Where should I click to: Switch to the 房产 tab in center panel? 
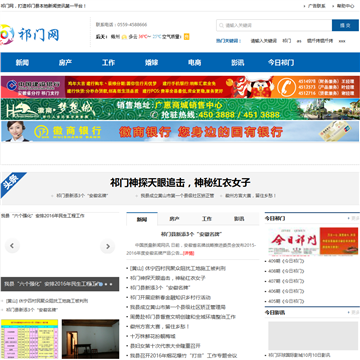(174, 219)
